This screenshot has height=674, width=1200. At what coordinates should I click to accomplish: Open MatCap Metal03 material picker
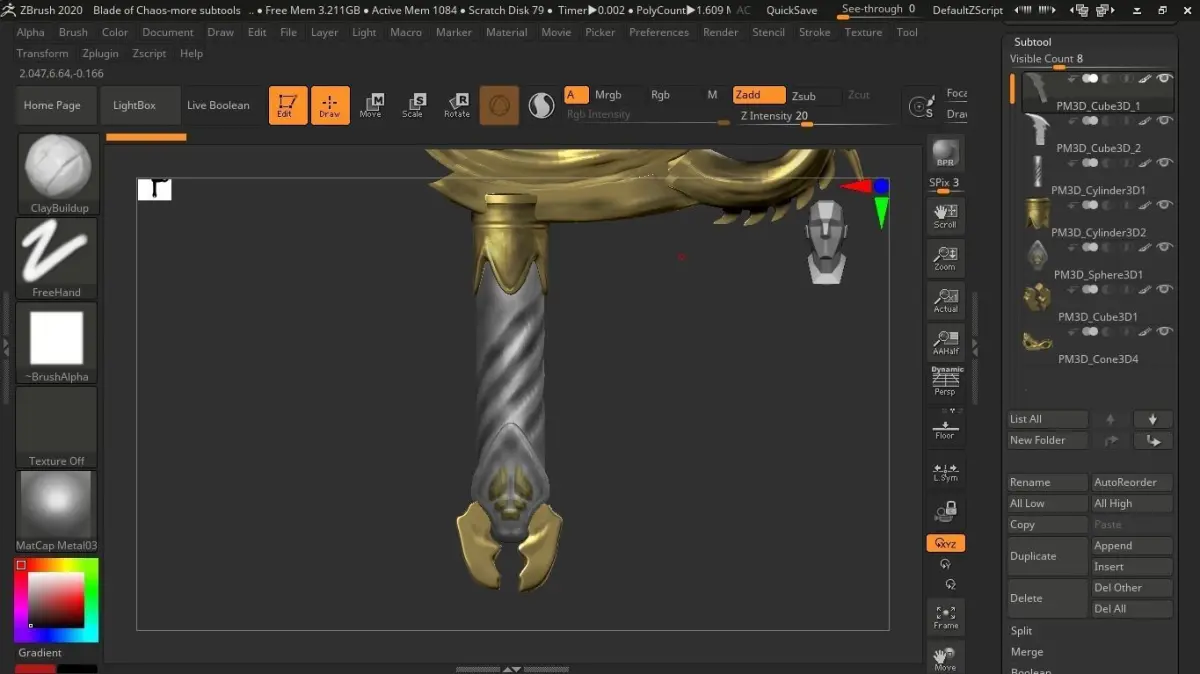(58, 511)
